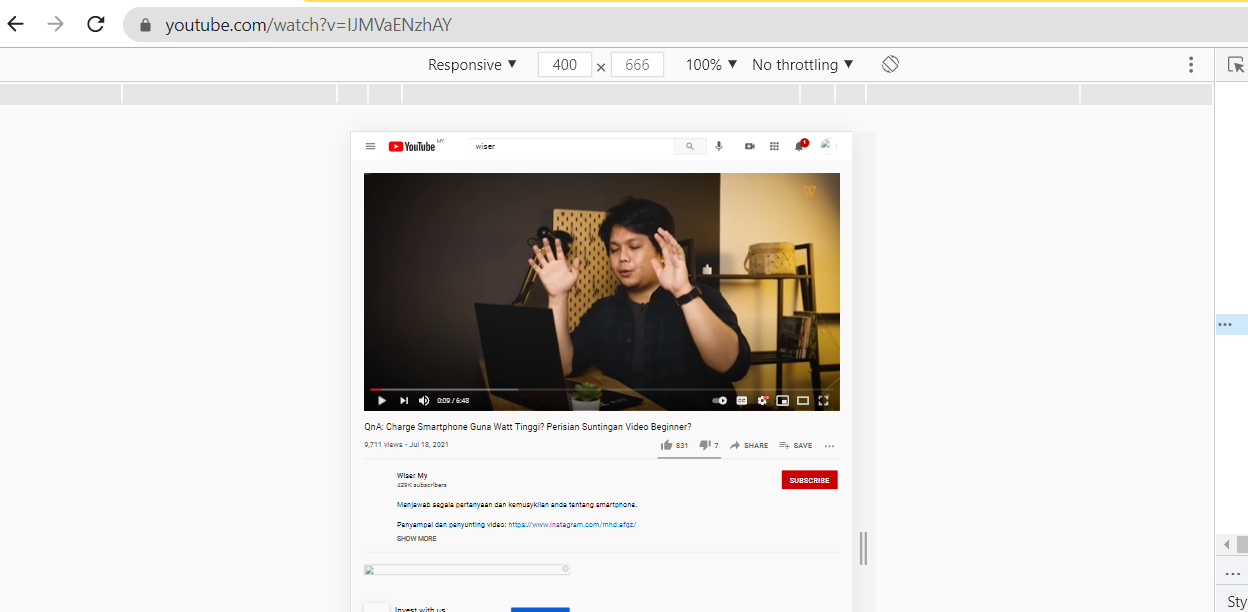This screenshot has height=612, width=1248.
Task: Toggle the autoplay switch in player
Action: click(720, 400)
